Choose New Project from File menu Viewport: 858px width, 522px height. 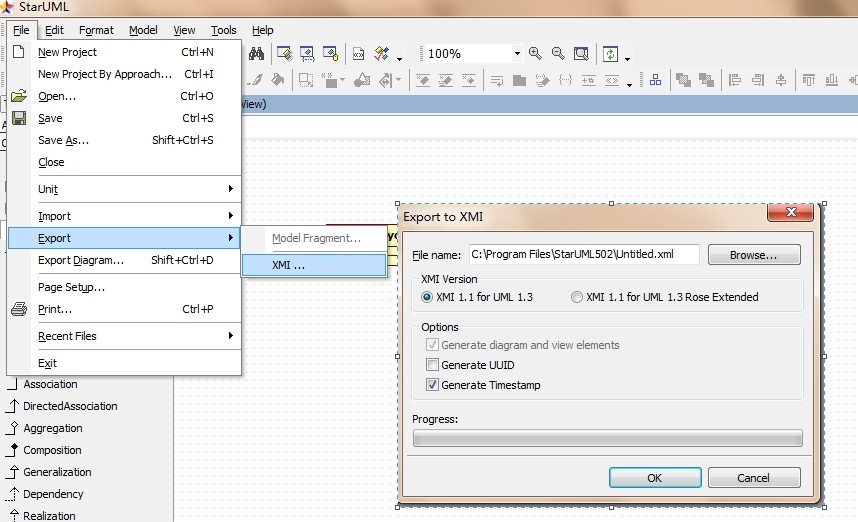click(124, 52)
